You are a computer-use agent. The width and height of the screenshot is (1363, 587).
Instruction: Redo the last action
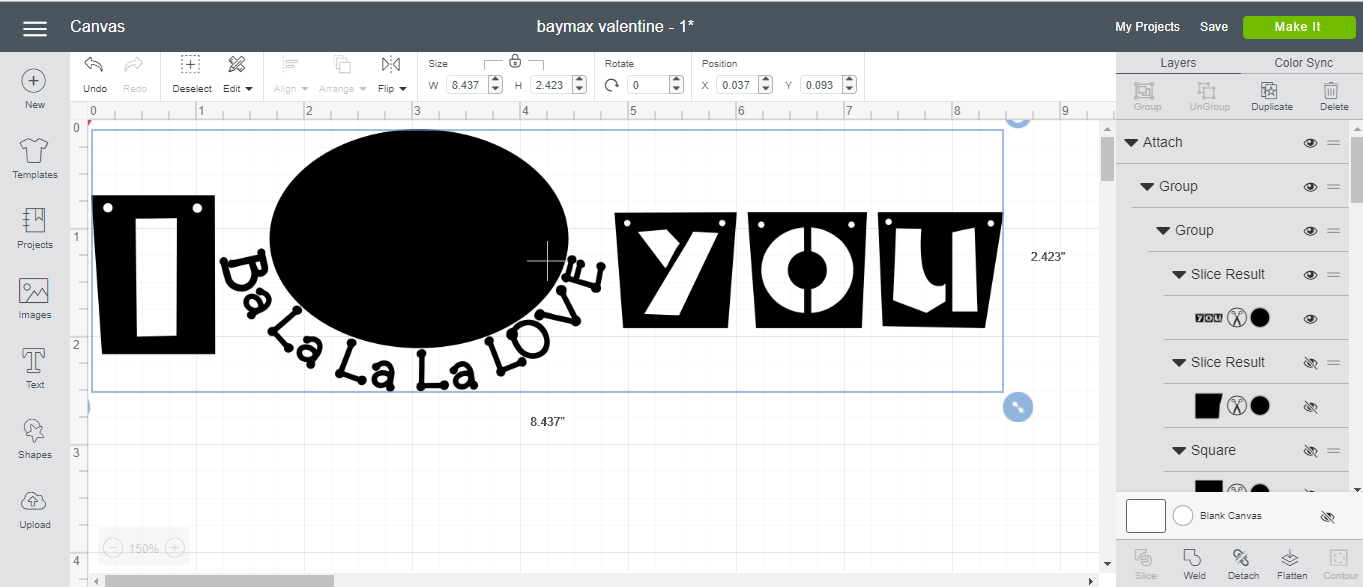[134, 74]
